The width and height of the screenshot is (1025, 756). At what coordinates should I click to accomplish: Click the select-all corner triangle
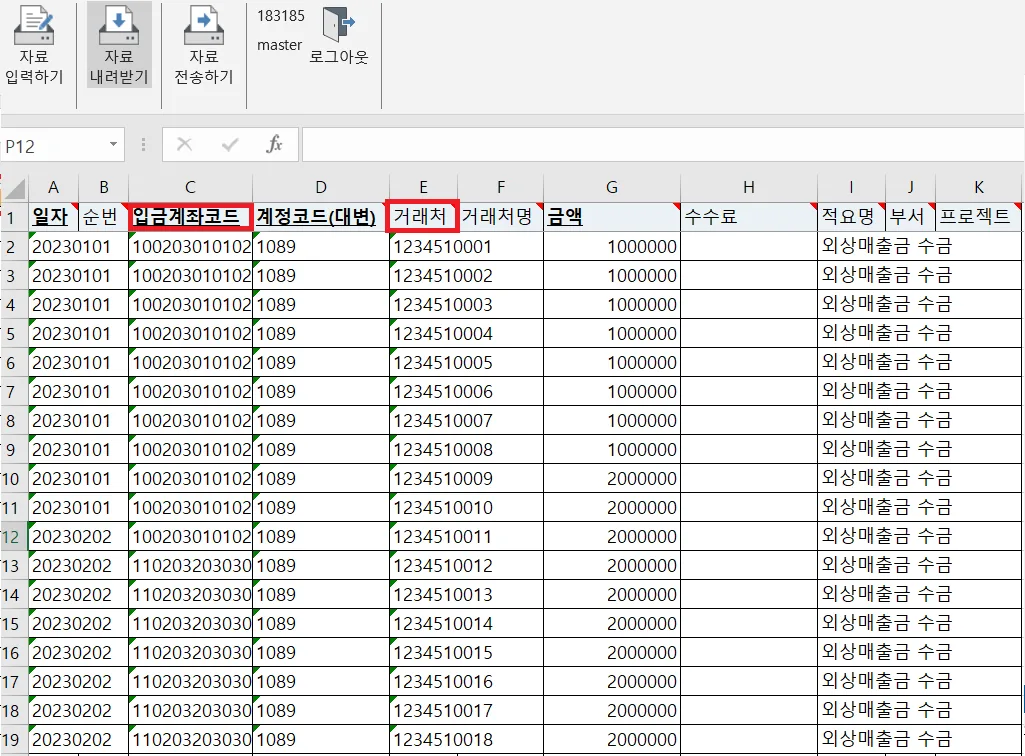point(14,188)
